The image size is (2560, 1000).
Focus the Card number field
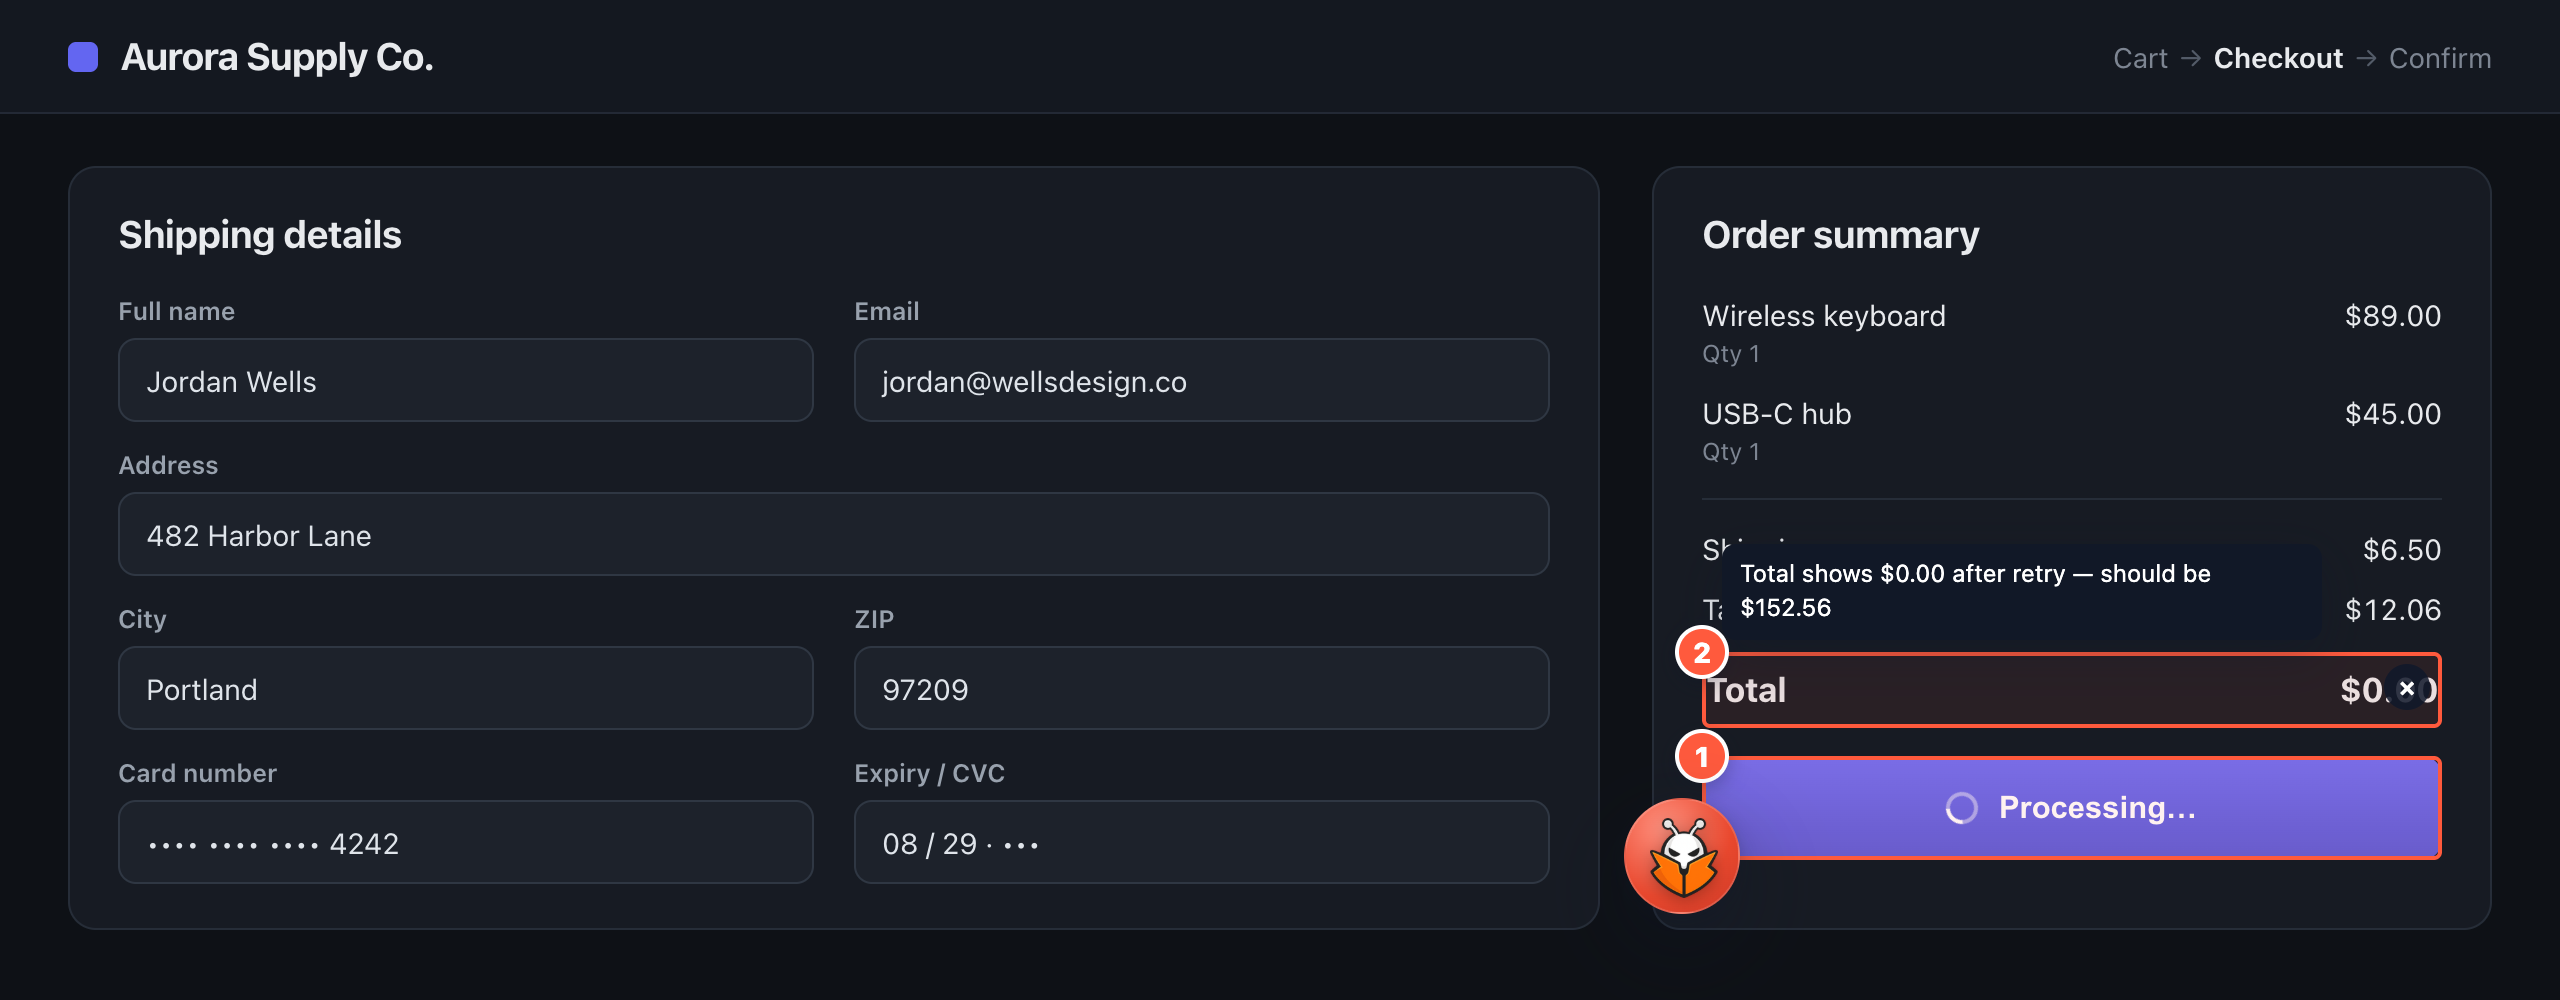pyautogui.click(x=466, y=842)
